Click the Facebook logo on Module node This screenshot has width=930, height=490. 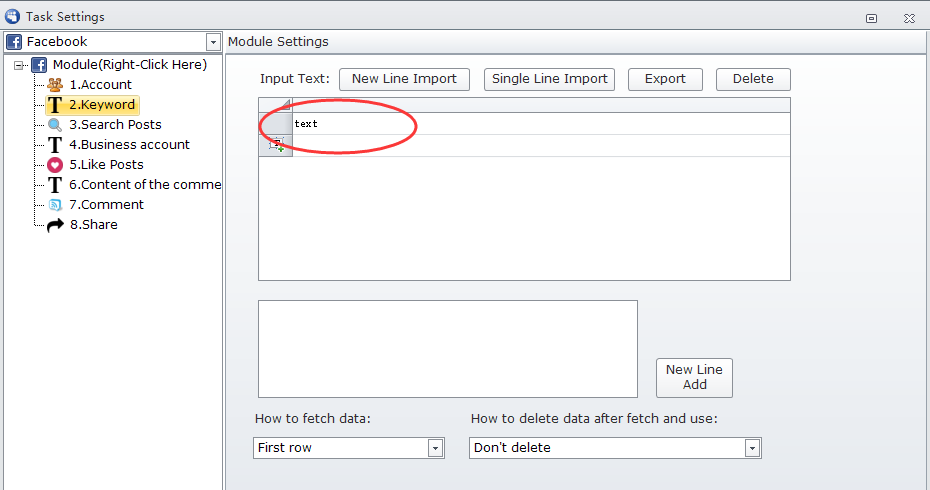(39, 65)
